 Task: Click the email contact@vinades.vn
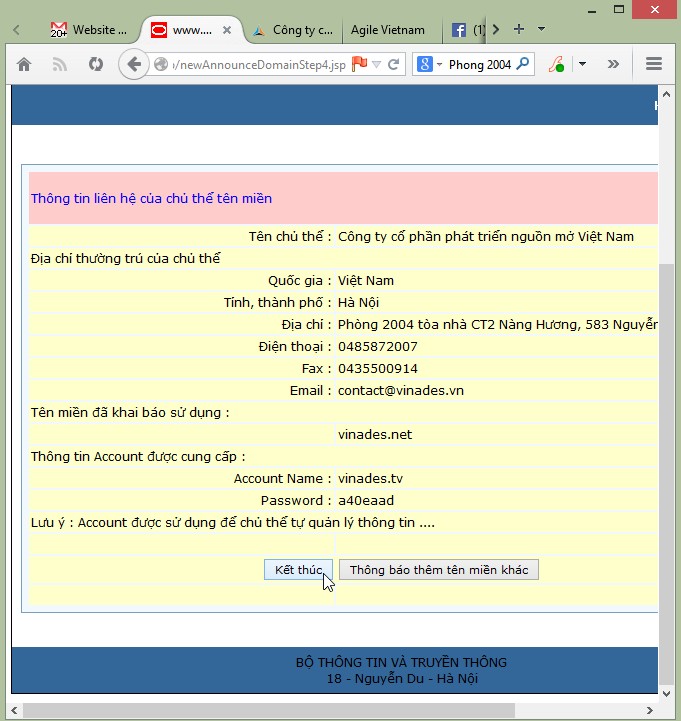401,390
